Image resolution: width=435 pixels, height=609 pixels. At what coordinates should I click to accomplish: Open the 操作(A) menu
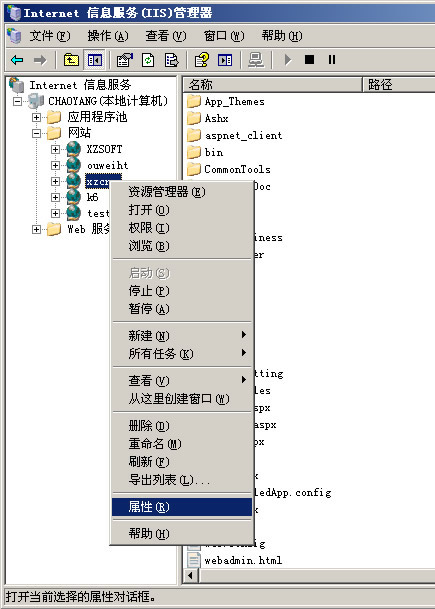click(108, 36)
